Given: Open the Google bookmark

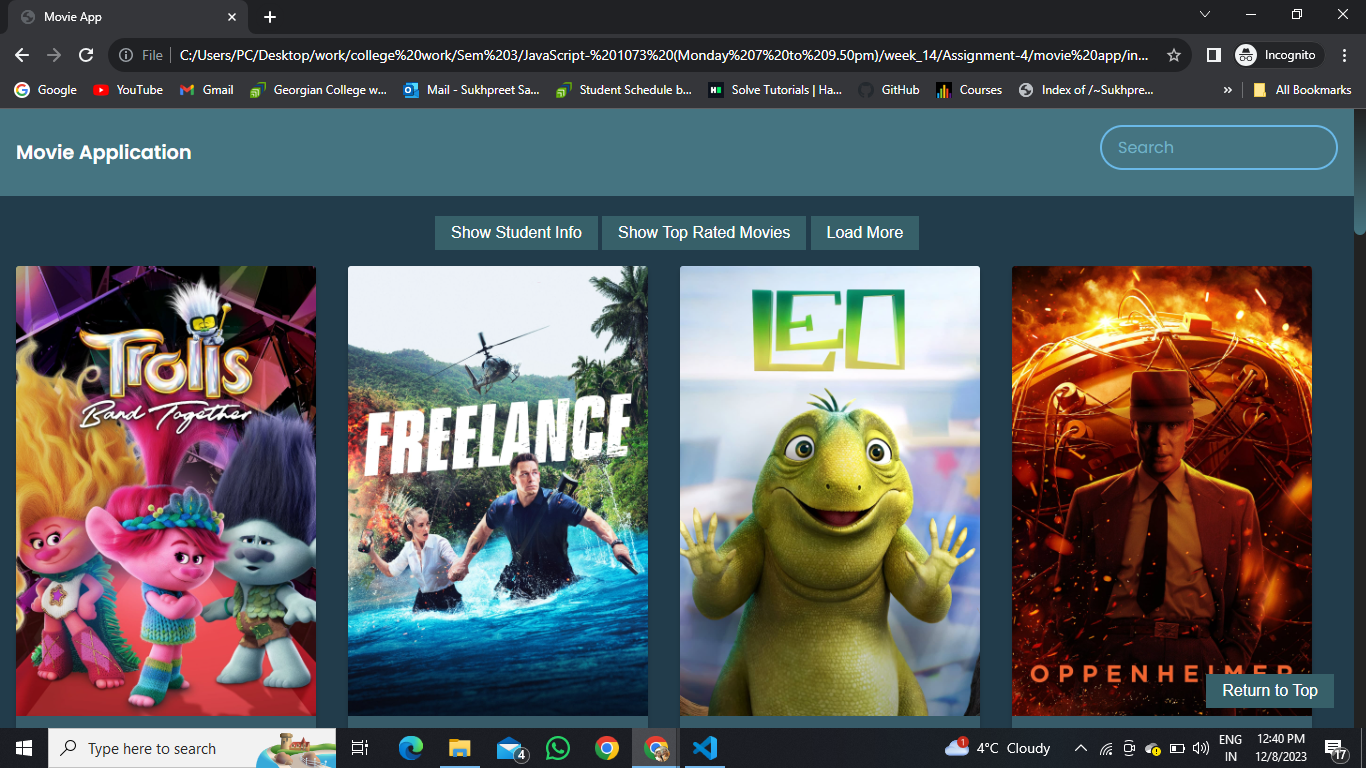Looking at the screenshot, I should coord(46,90).
